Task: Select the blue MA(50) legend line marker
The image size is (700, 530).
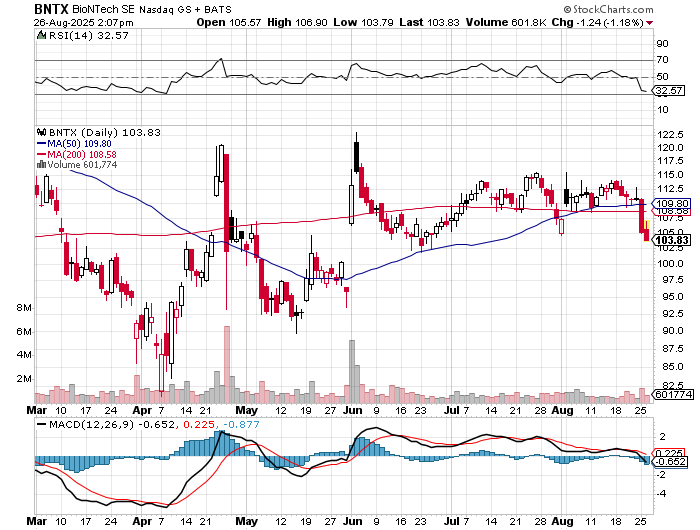Action: 42,144
